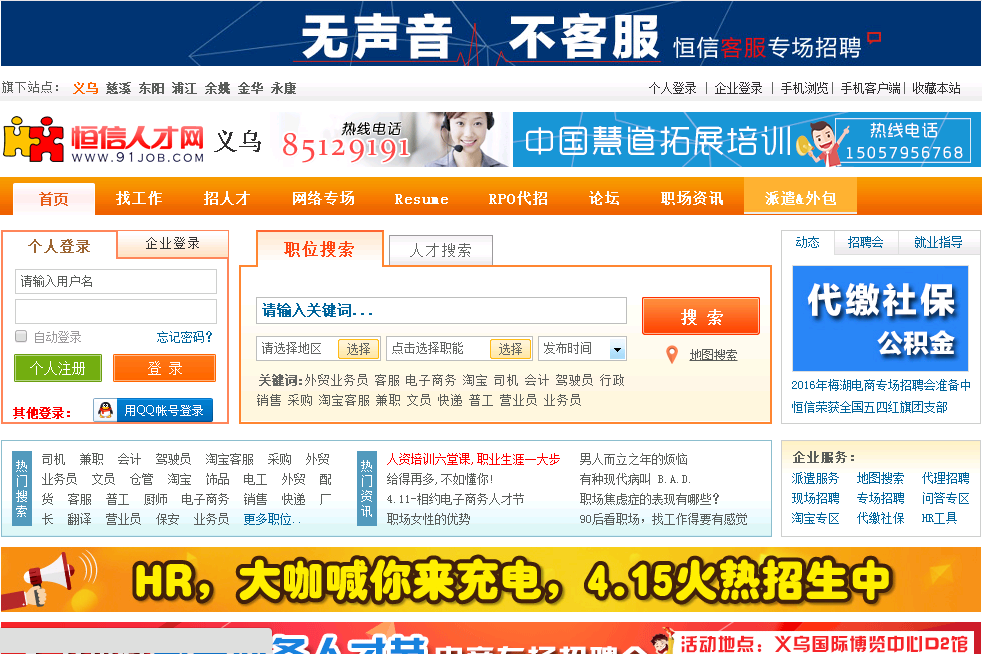Click 企业登录 link in top bar
Screen dimensions: 982x654
738,88
